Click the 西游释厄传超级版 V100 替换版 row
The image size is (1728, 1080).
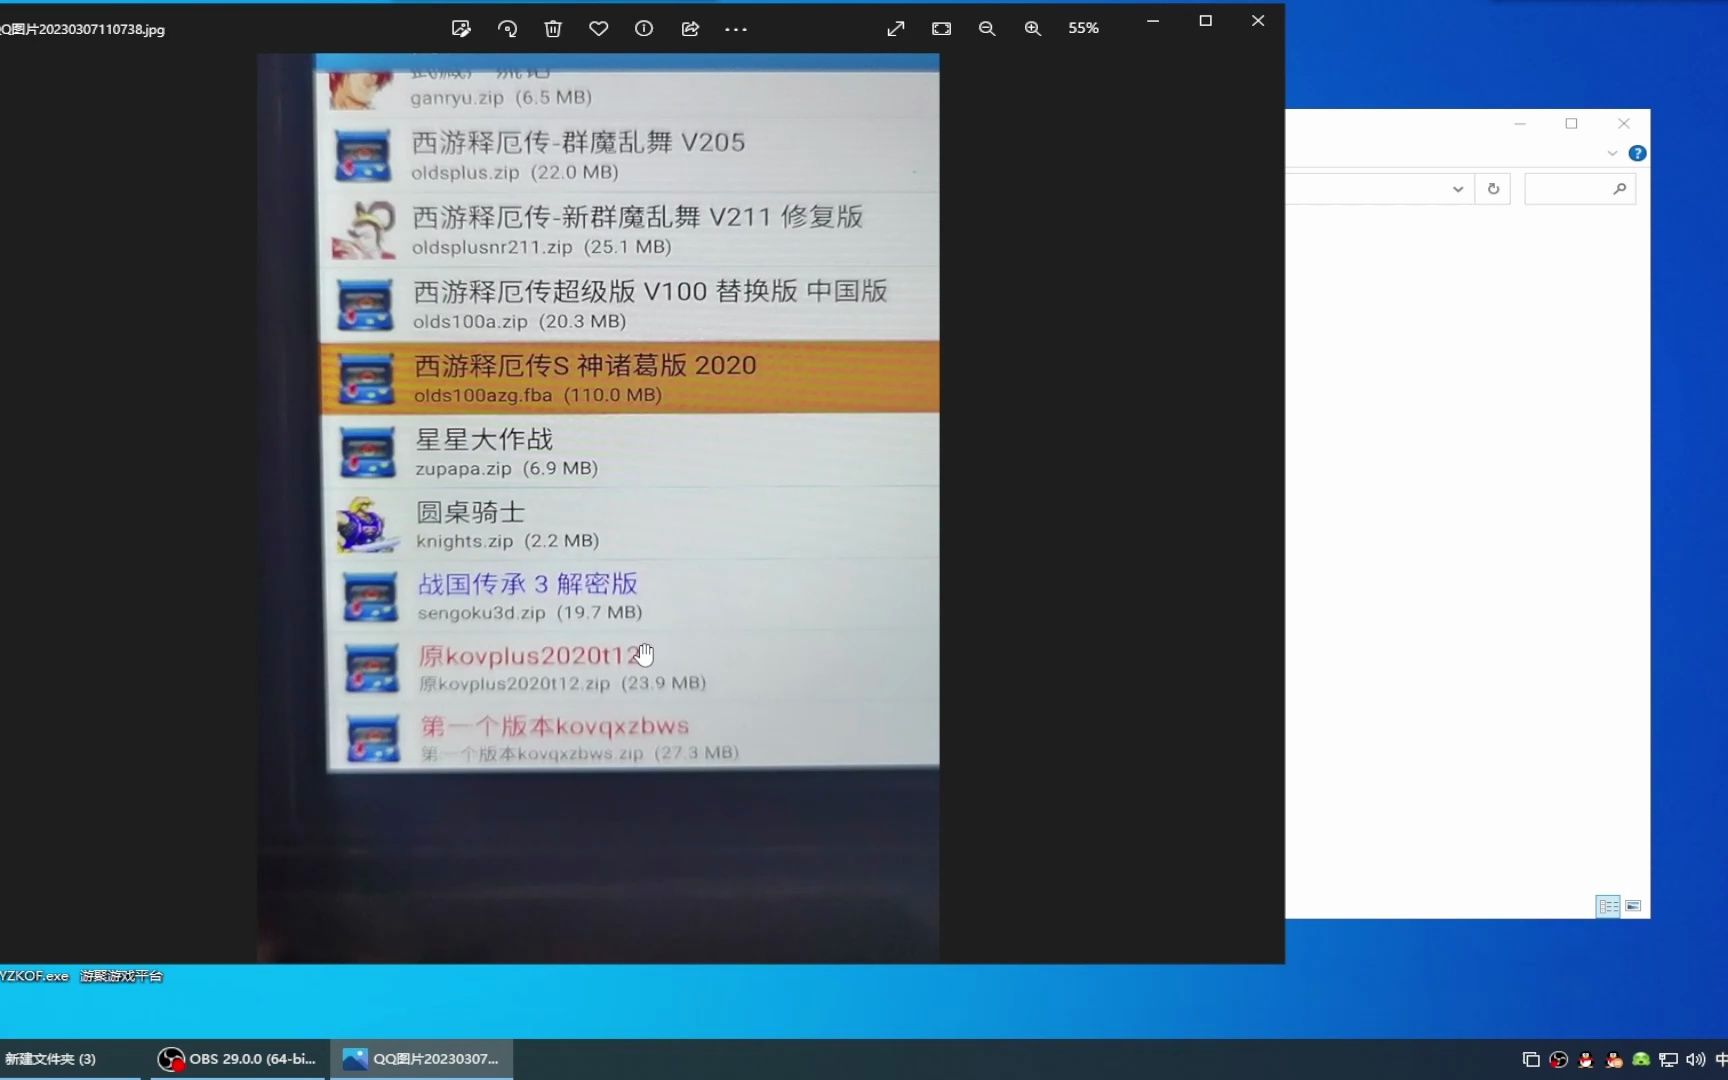[x=629, y=304]
